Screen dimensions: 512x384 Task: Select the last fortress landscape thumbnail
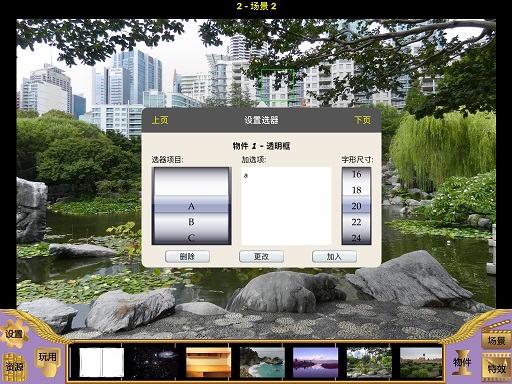pos(421,362)
